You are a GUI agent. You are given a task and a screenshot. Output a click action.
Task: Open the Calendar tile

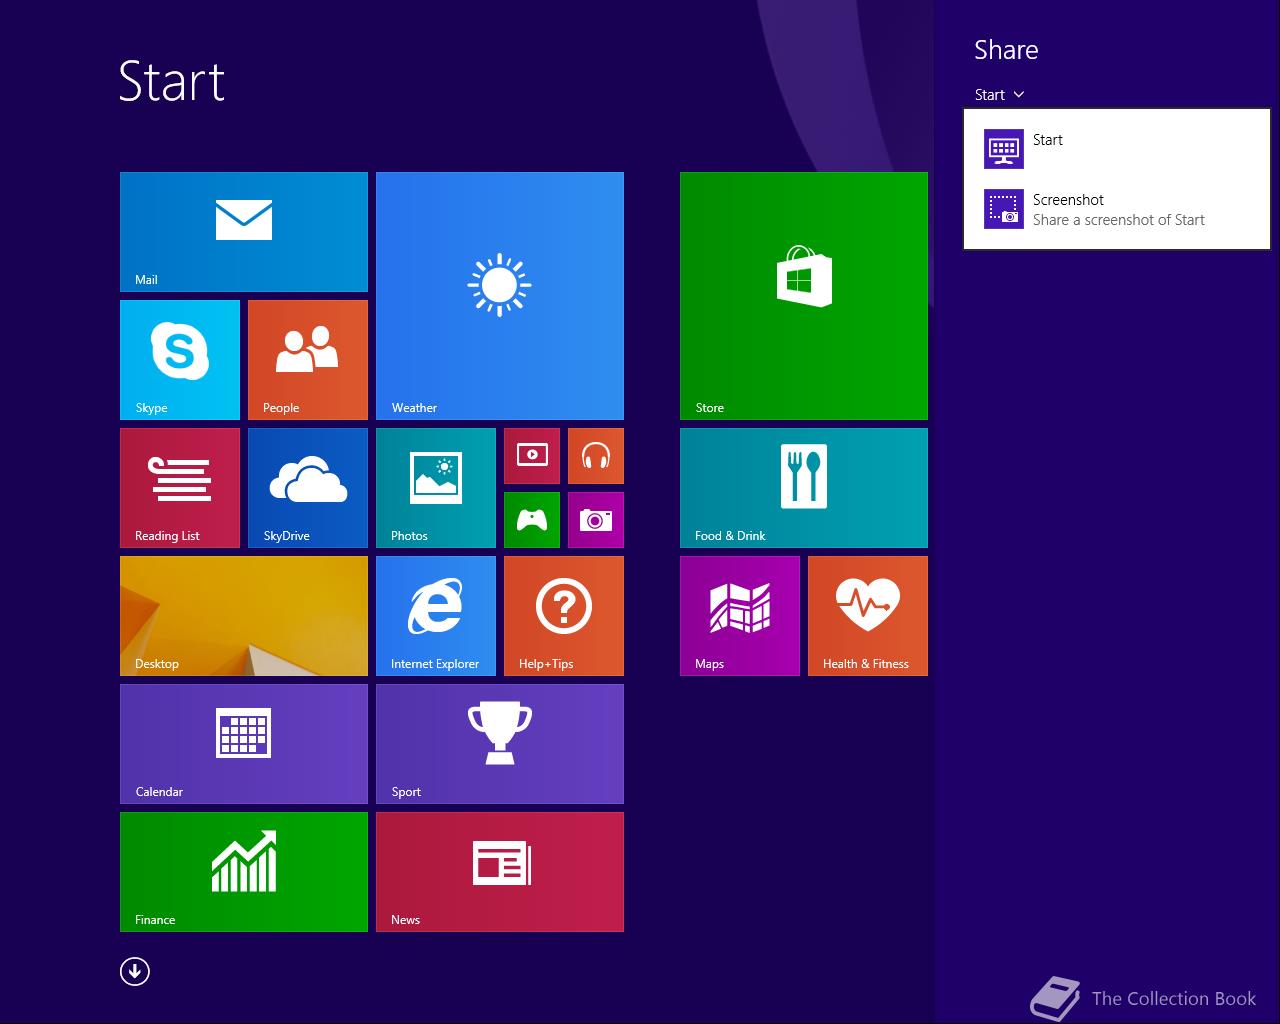pyautogui.click(x=244, y=744)
